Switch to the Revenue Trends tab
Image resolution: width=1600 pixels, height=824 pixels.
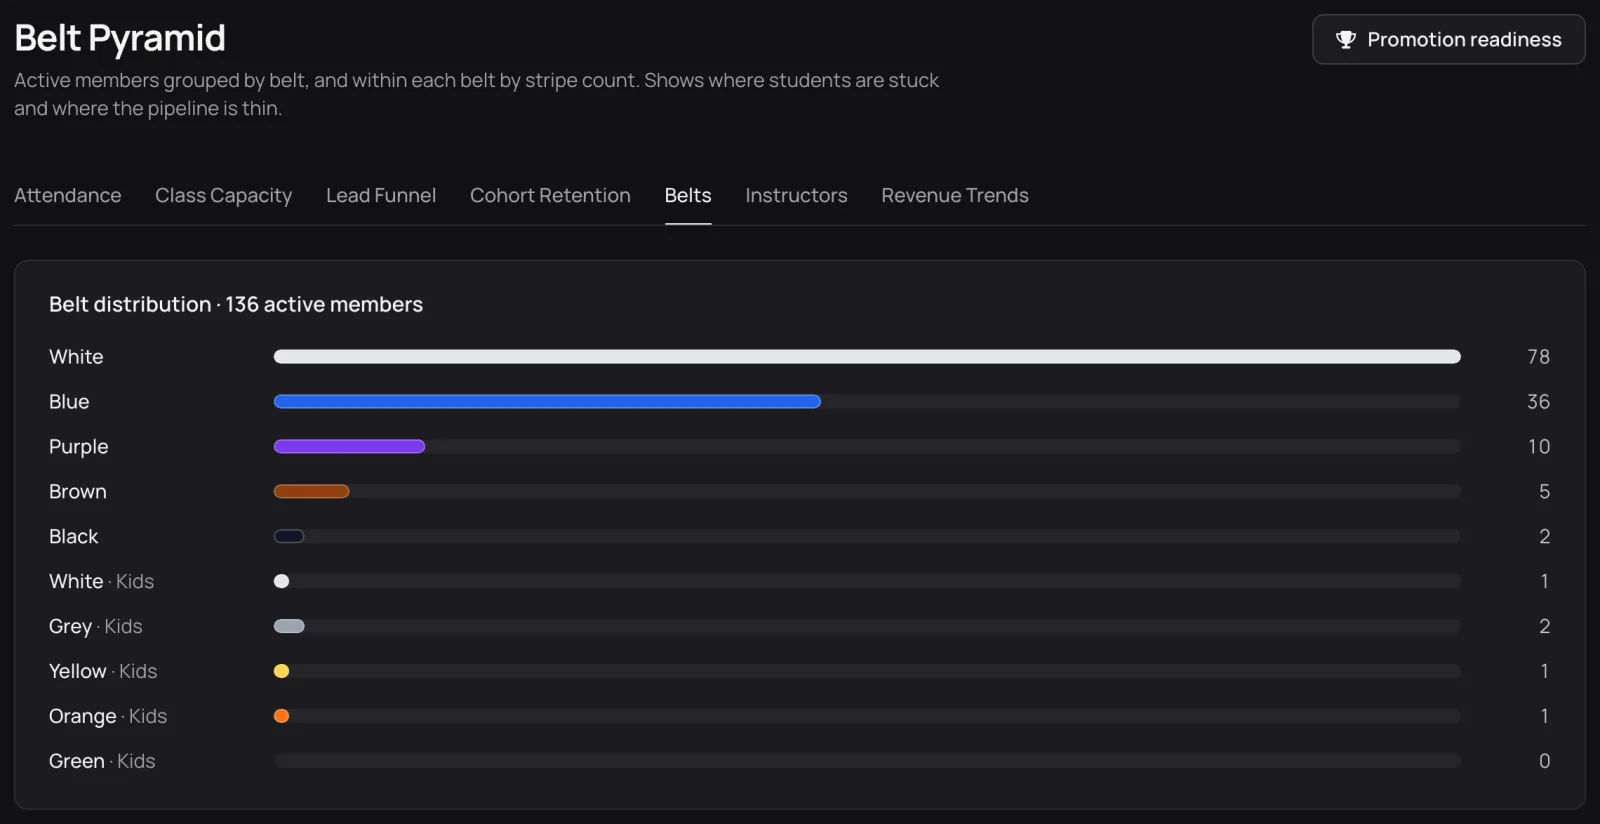[x=955, y=195]
